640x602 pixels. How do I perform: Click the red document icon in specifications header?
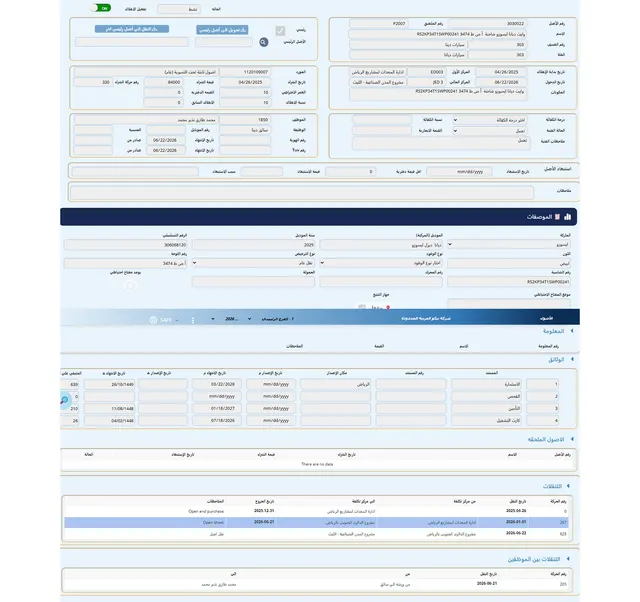pyautogui.click(x=557, y=217)
